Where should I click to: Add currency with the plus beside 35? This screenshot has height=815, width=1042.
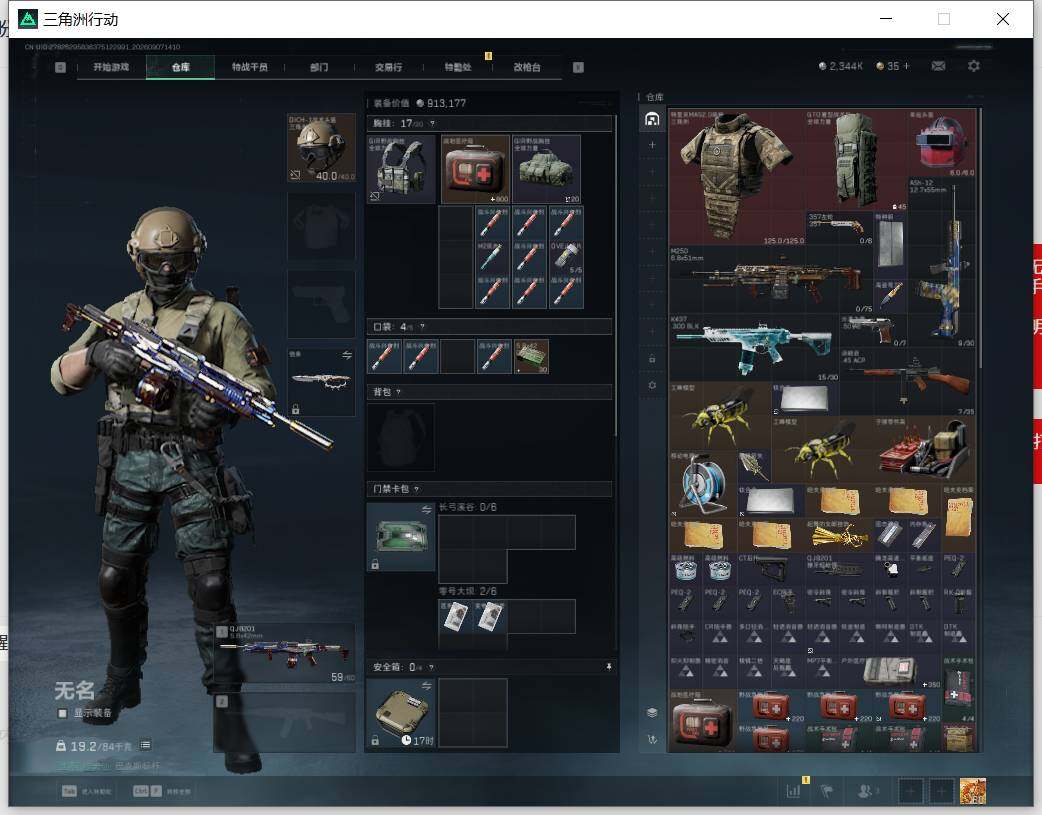coord(906,66)
